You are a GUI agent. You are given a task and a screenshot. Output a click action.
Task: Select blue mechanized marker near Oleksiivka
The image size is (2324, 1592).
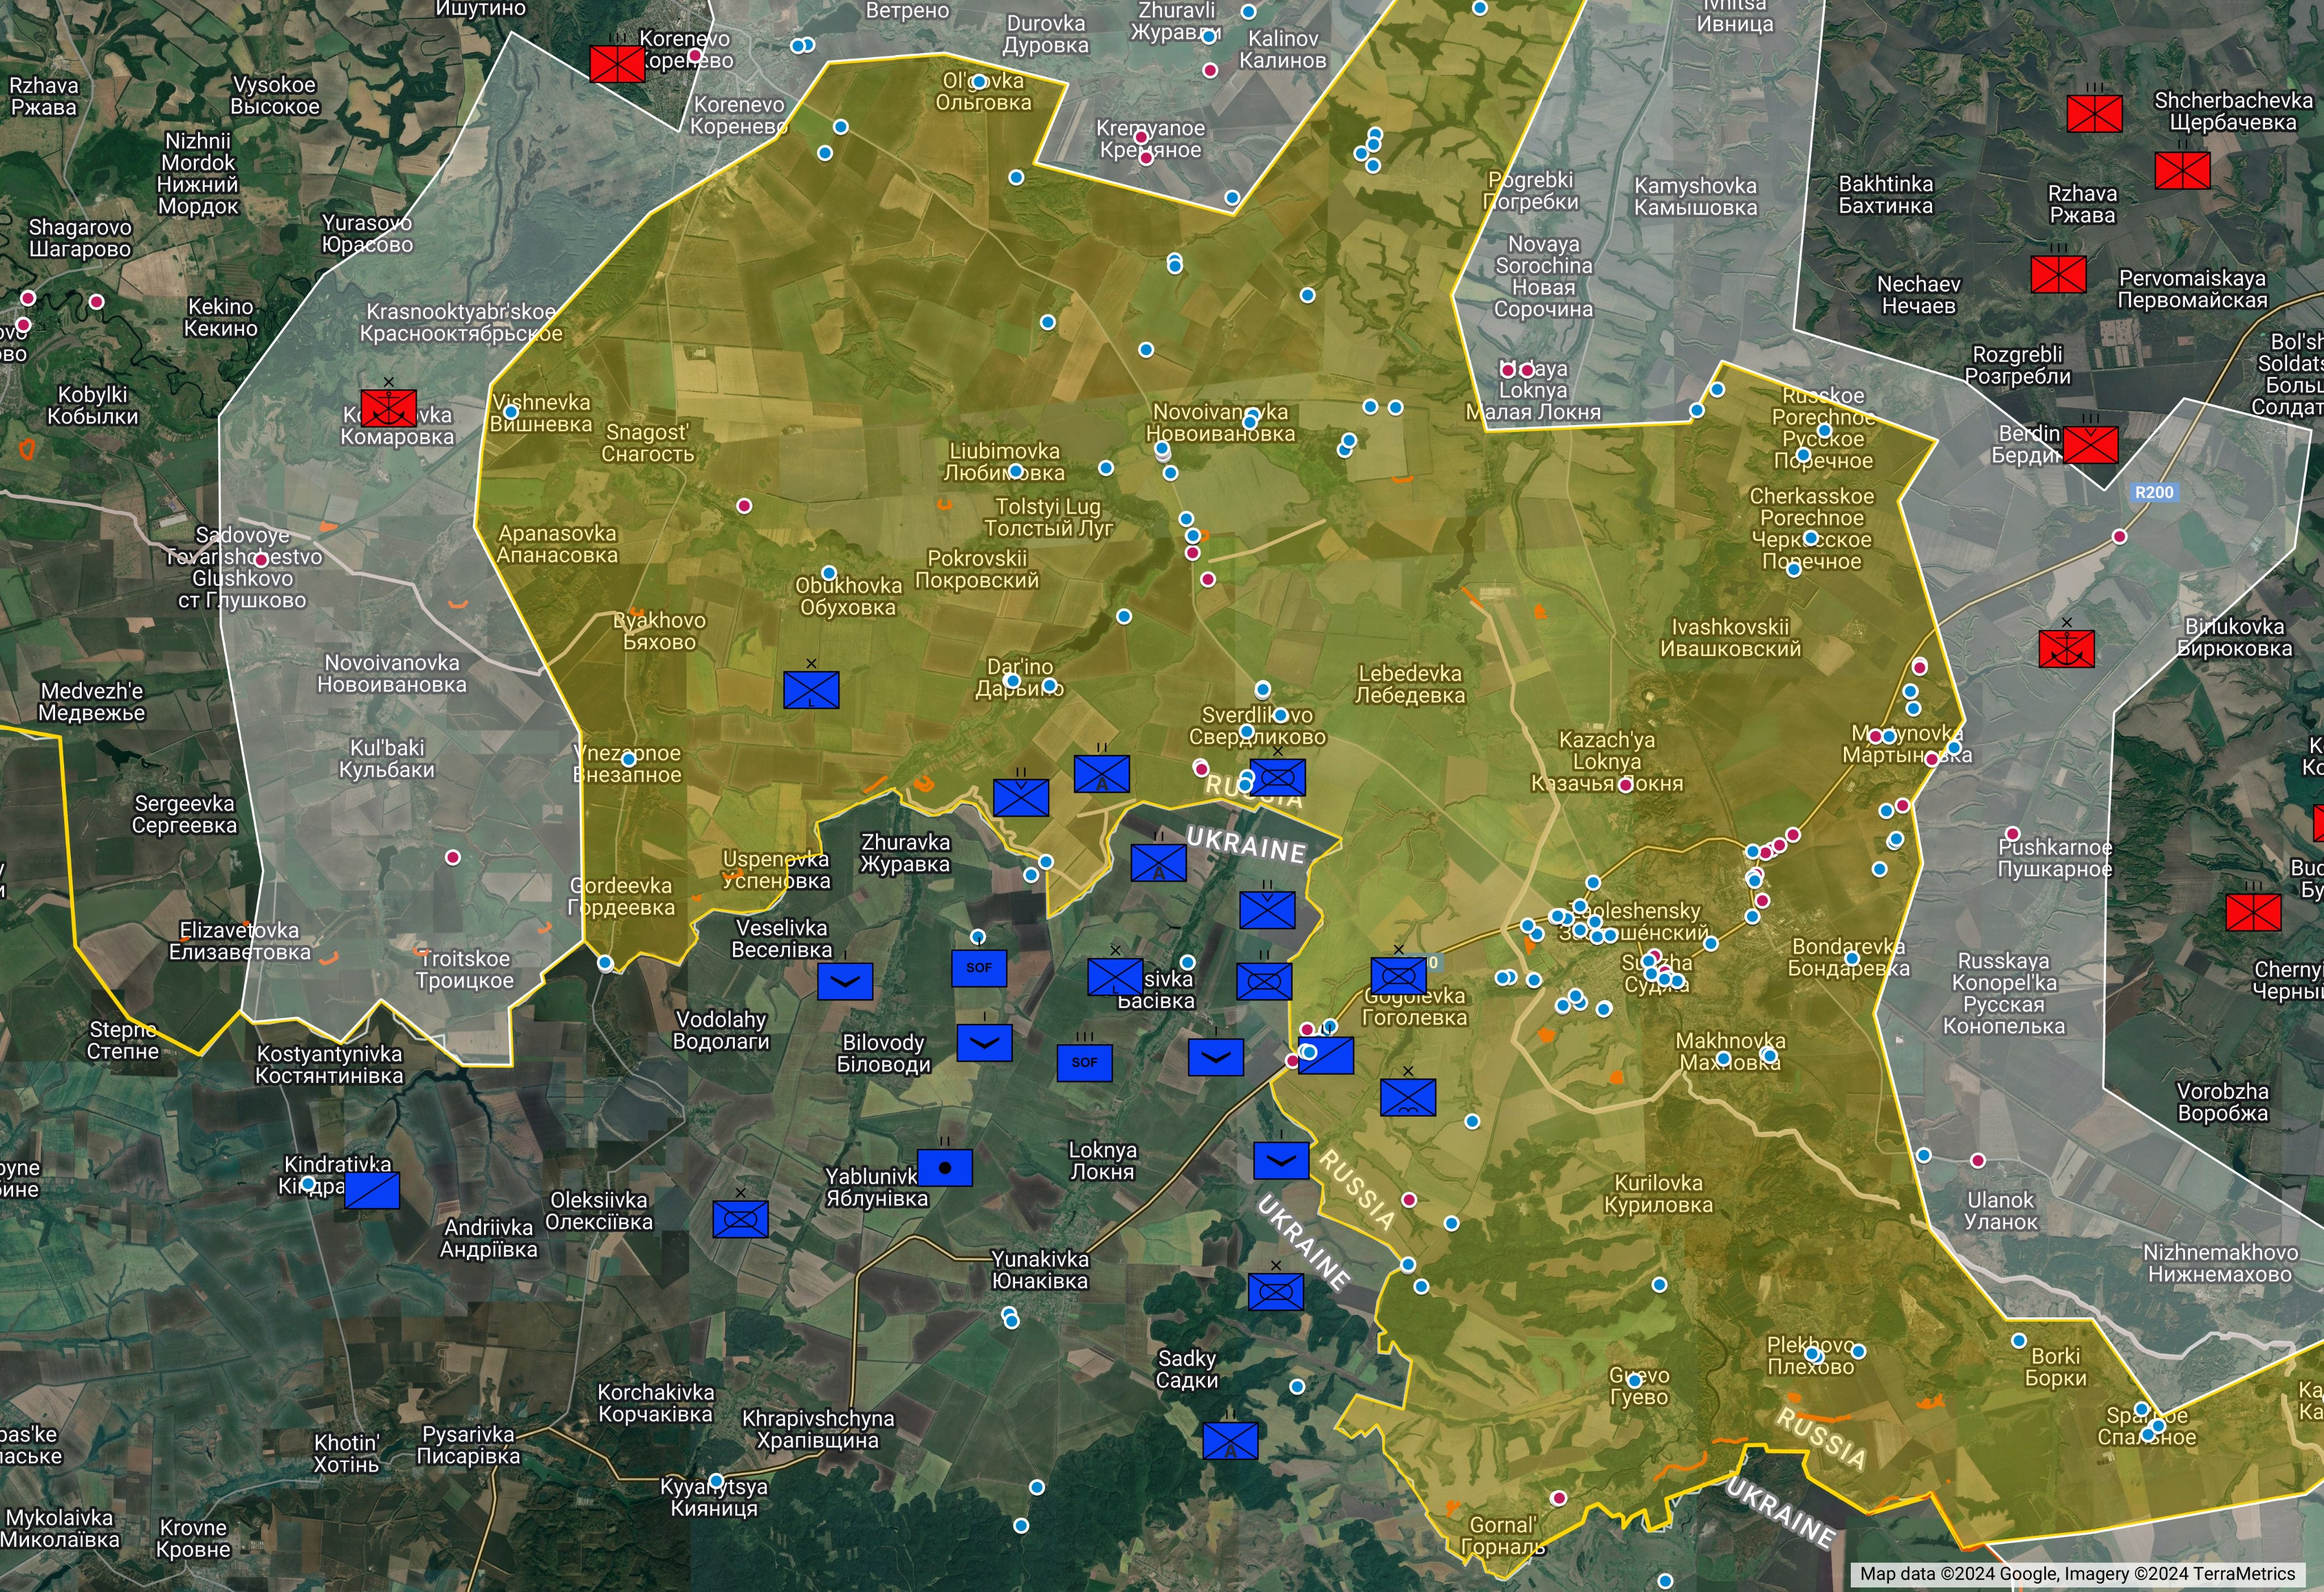click(740, 1219)
